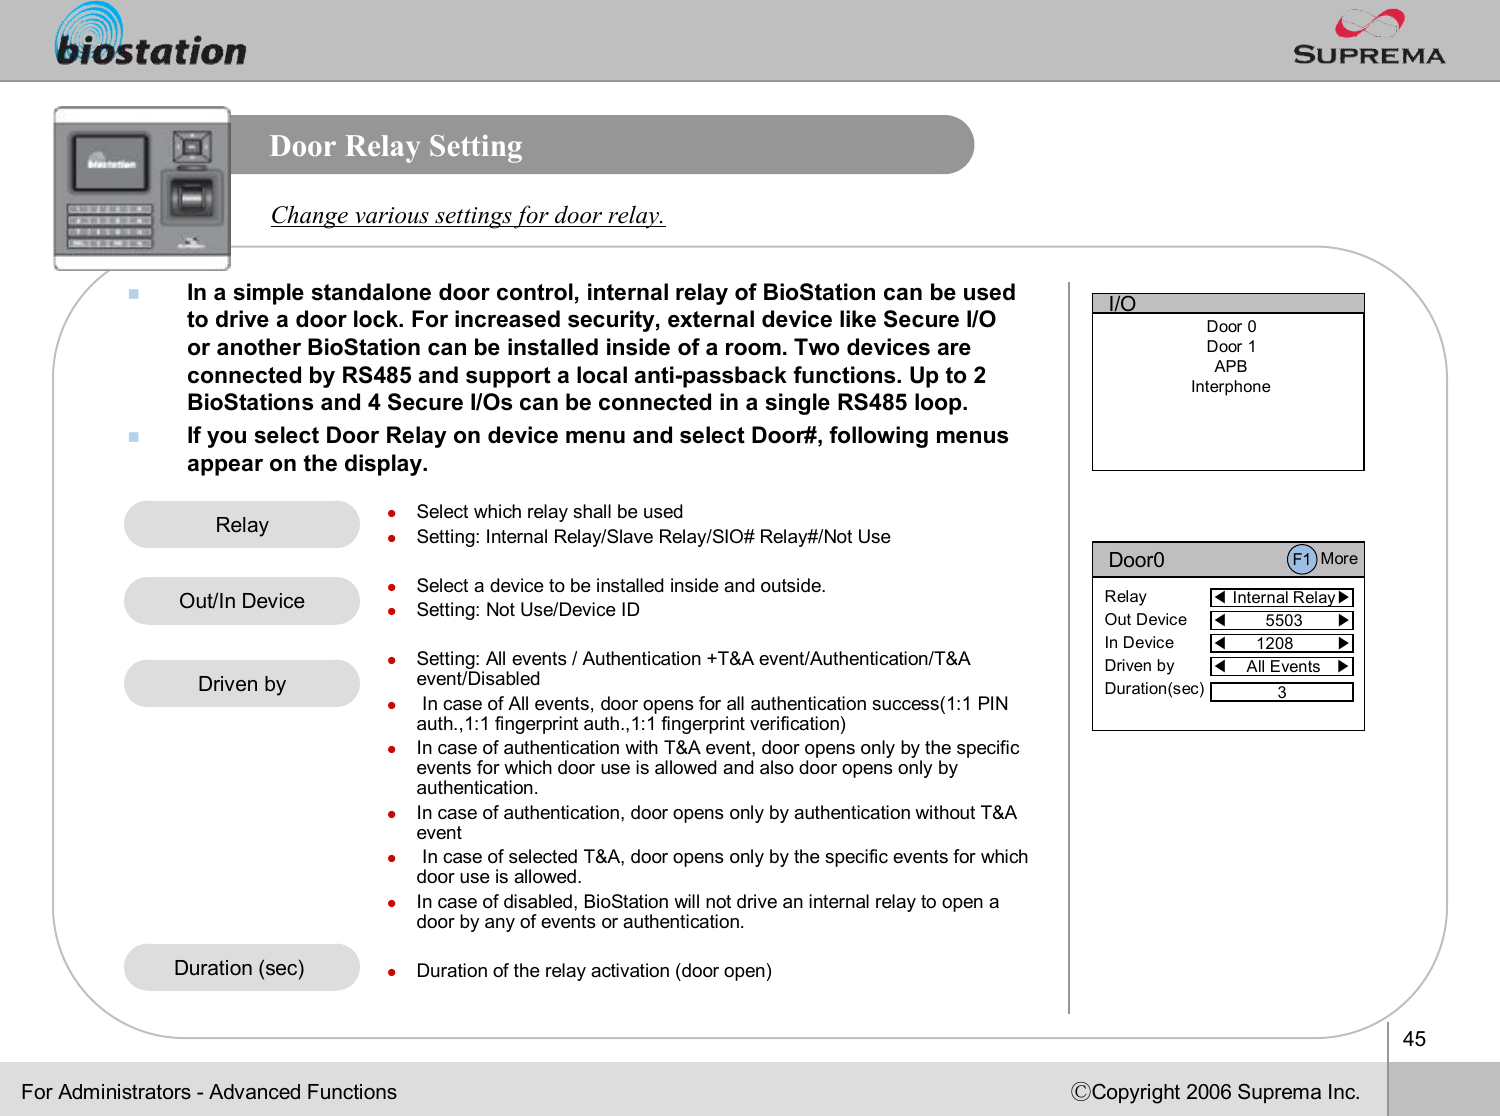
Task: Click right arrow of Driven by field
Action: click(x=1344, y=666)
